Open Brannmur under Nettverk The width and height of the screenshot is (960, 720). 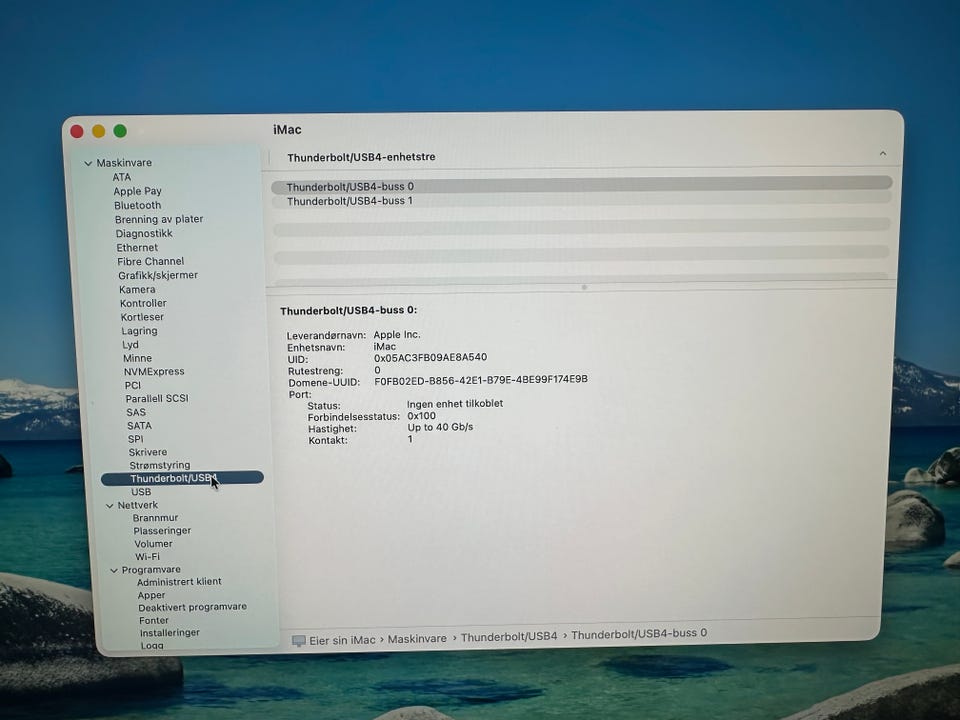tap(156, 518)
